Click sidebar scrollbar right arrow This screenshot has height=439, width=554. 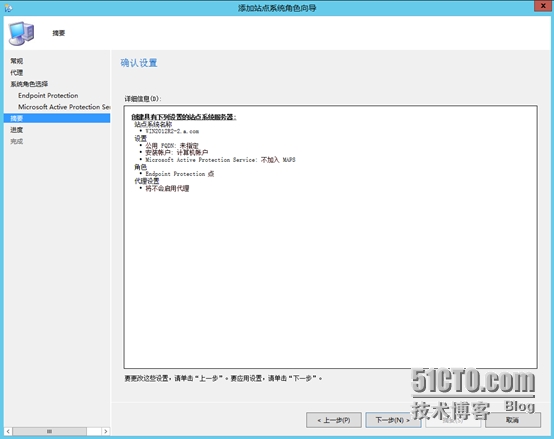point(105,431)
